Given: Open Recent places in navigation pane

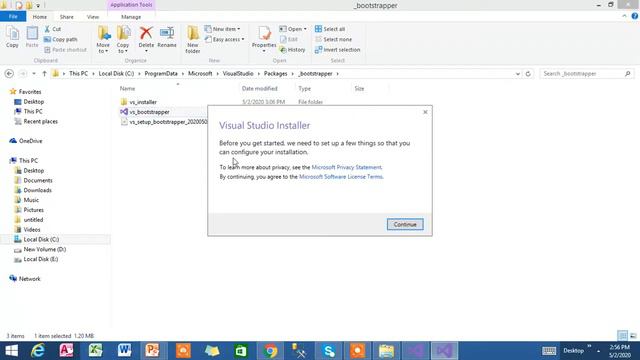Looking at the screenshot, I should point(40,121).
